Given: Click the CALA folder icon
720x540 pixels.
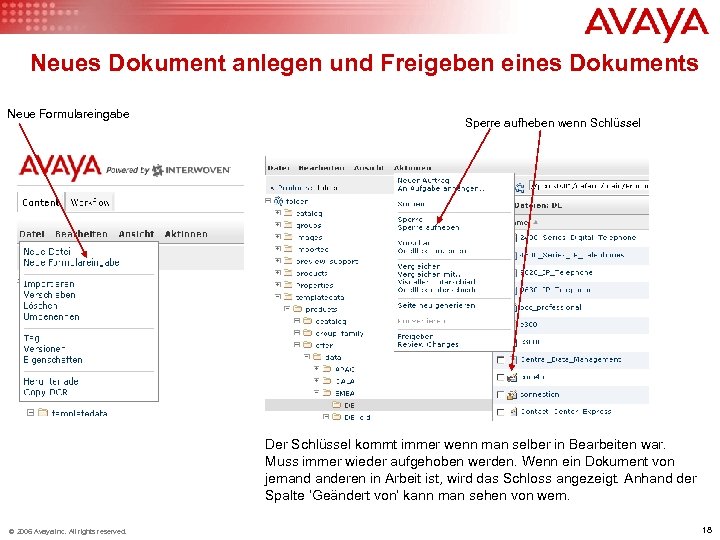Looking at the screenshot, I should [x=327, y=381].
